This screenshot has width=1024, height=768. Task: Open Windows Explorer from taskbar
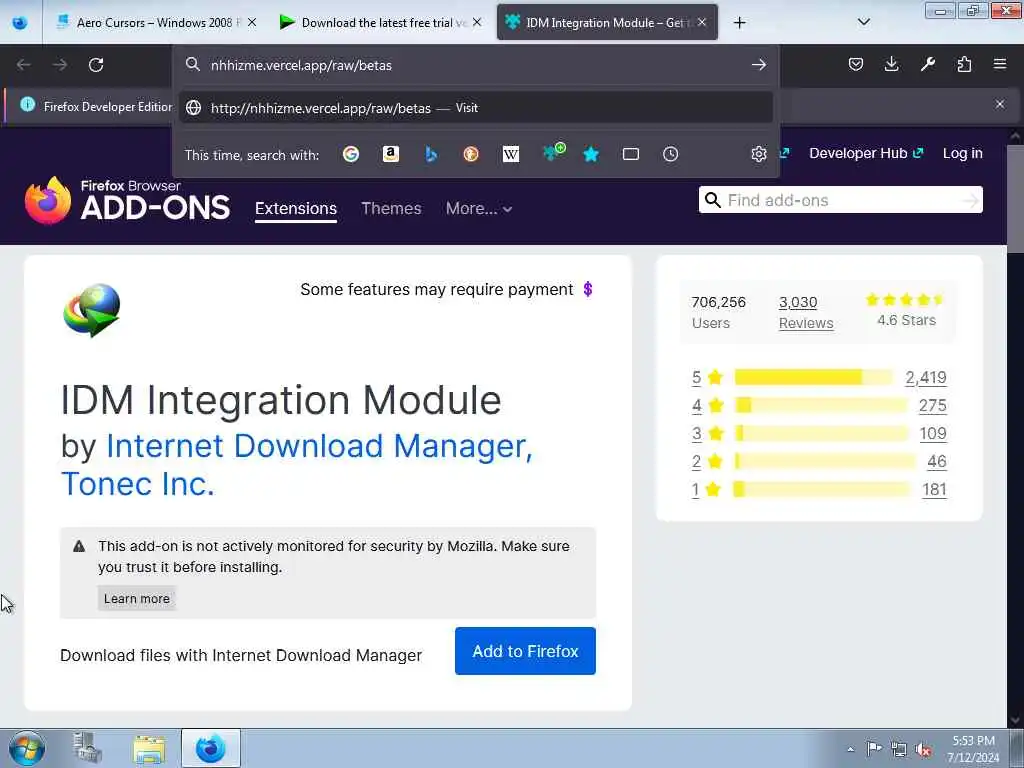(x=150, y=748)
